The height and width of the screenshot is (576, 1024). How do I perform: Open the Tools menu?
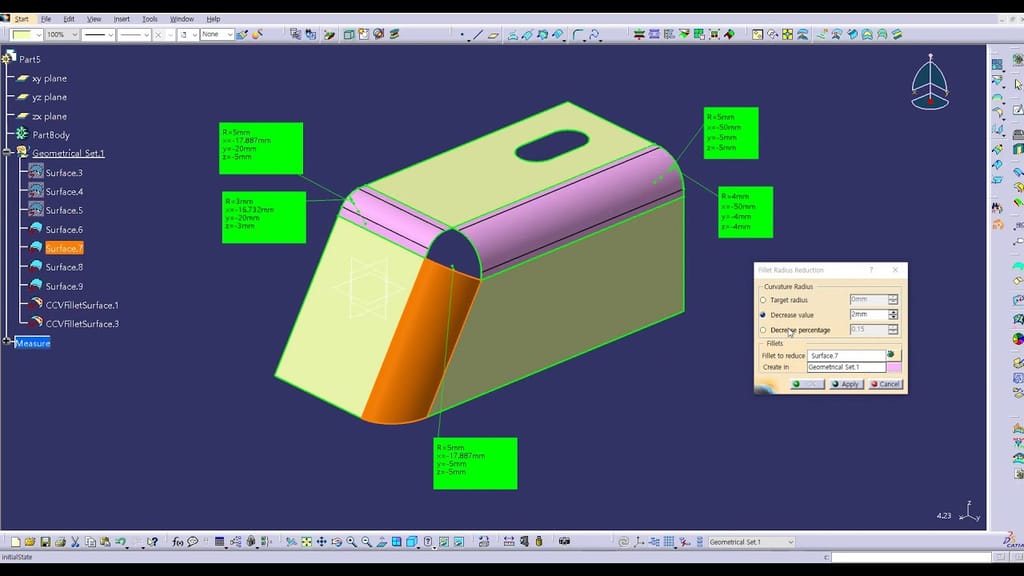(x=149, y=19)
